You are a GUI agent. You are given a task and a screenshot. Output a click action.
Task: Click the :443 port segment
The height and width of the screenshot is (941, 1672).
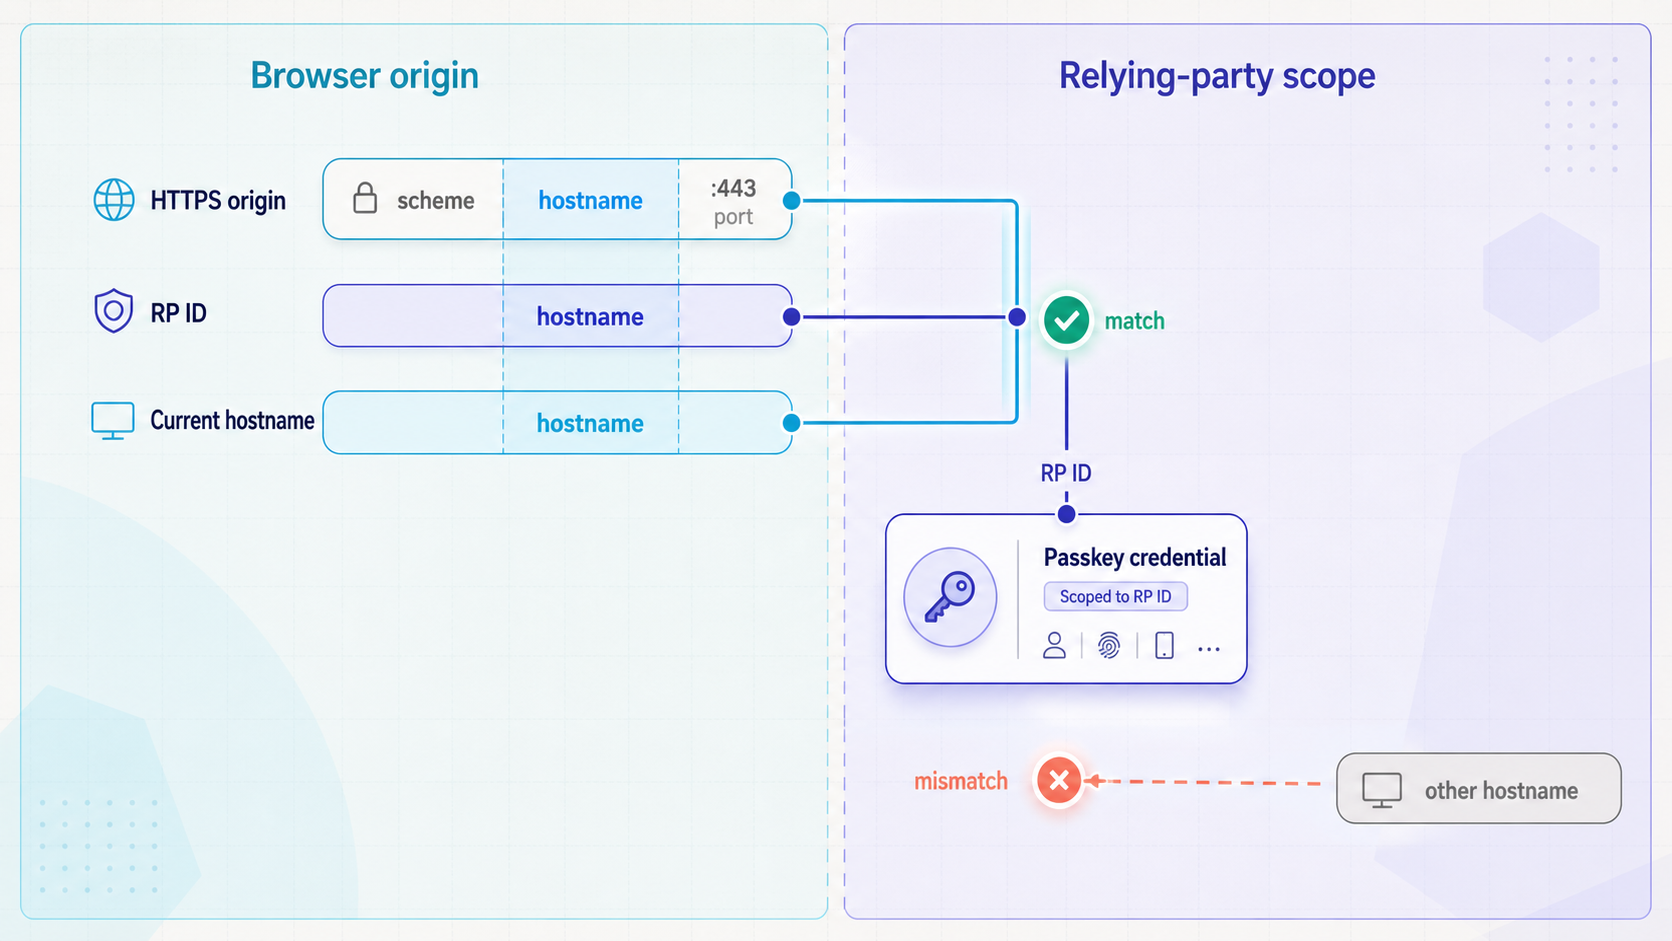(x=735, y=199)
